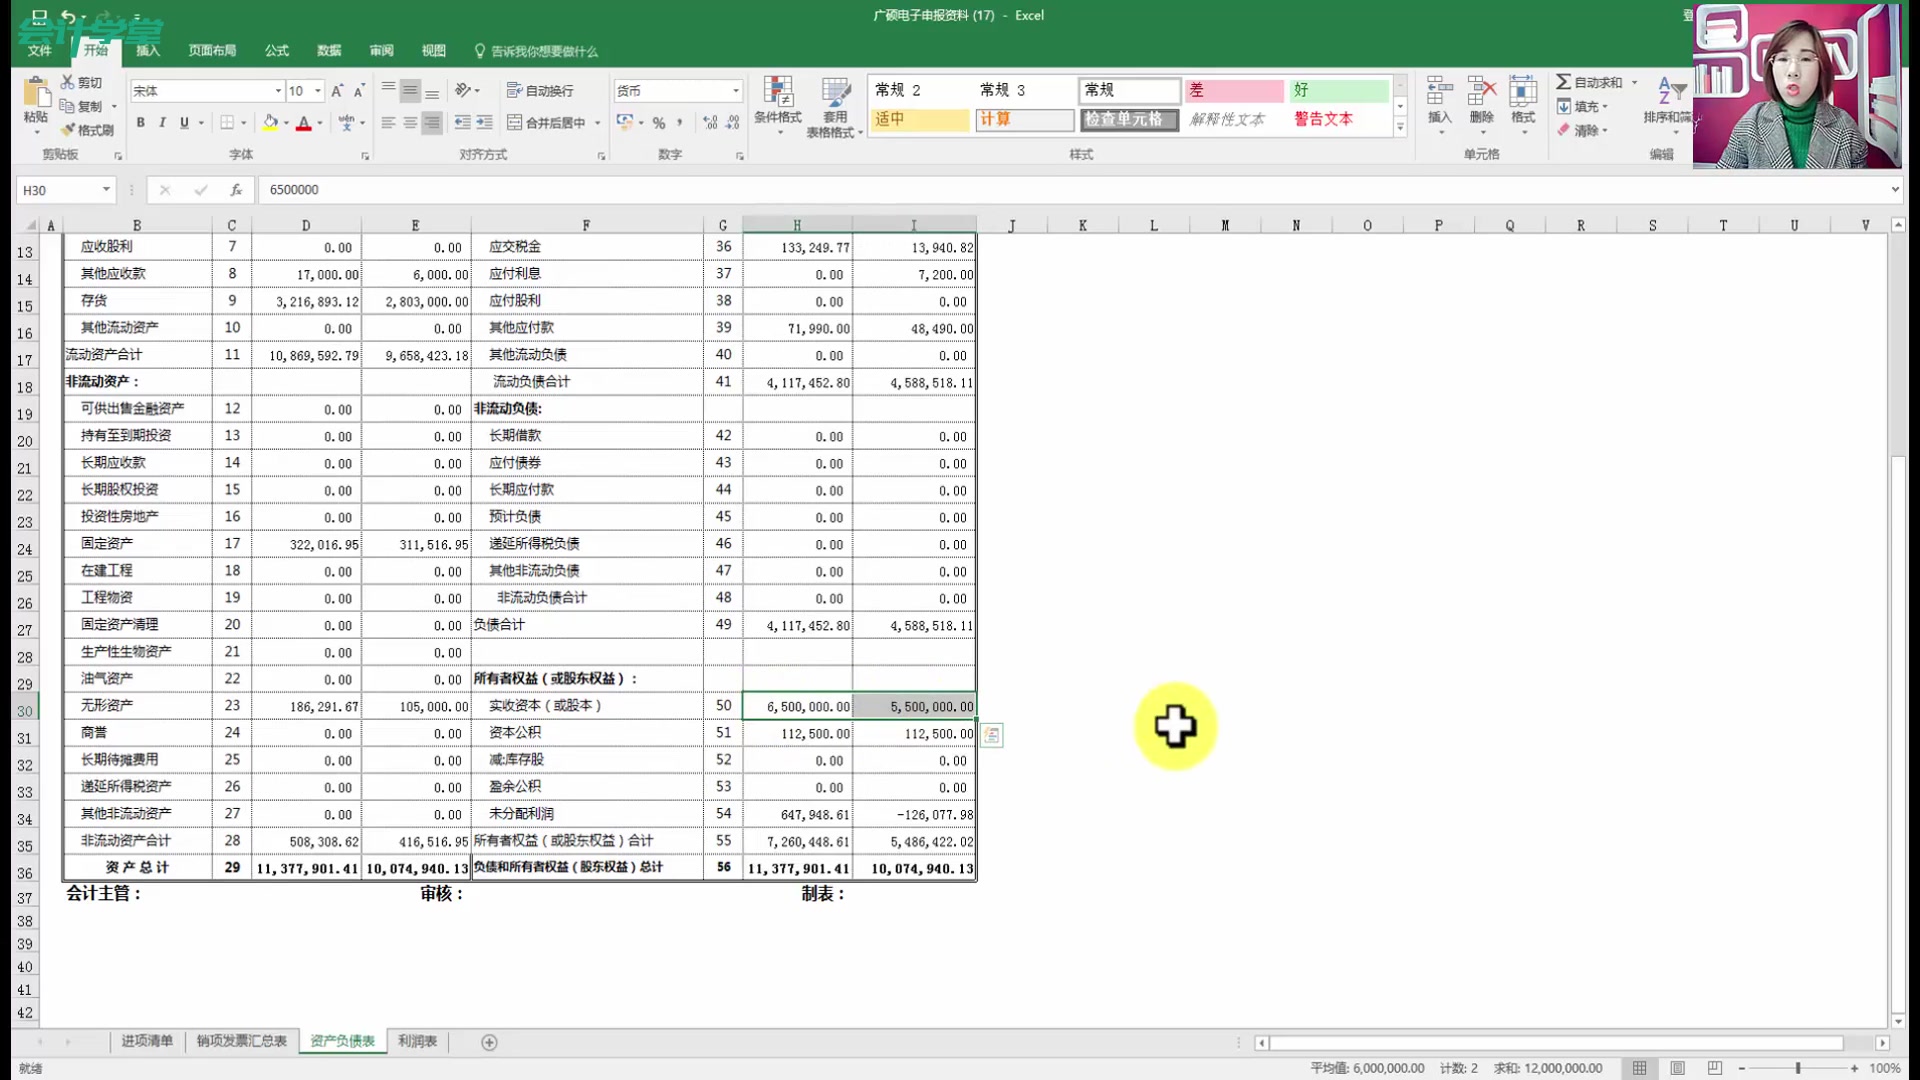This screenshot has width=1920, height=1080.
Task: Click the Cut (剪切) scissors icon
Action: [68, 82]
